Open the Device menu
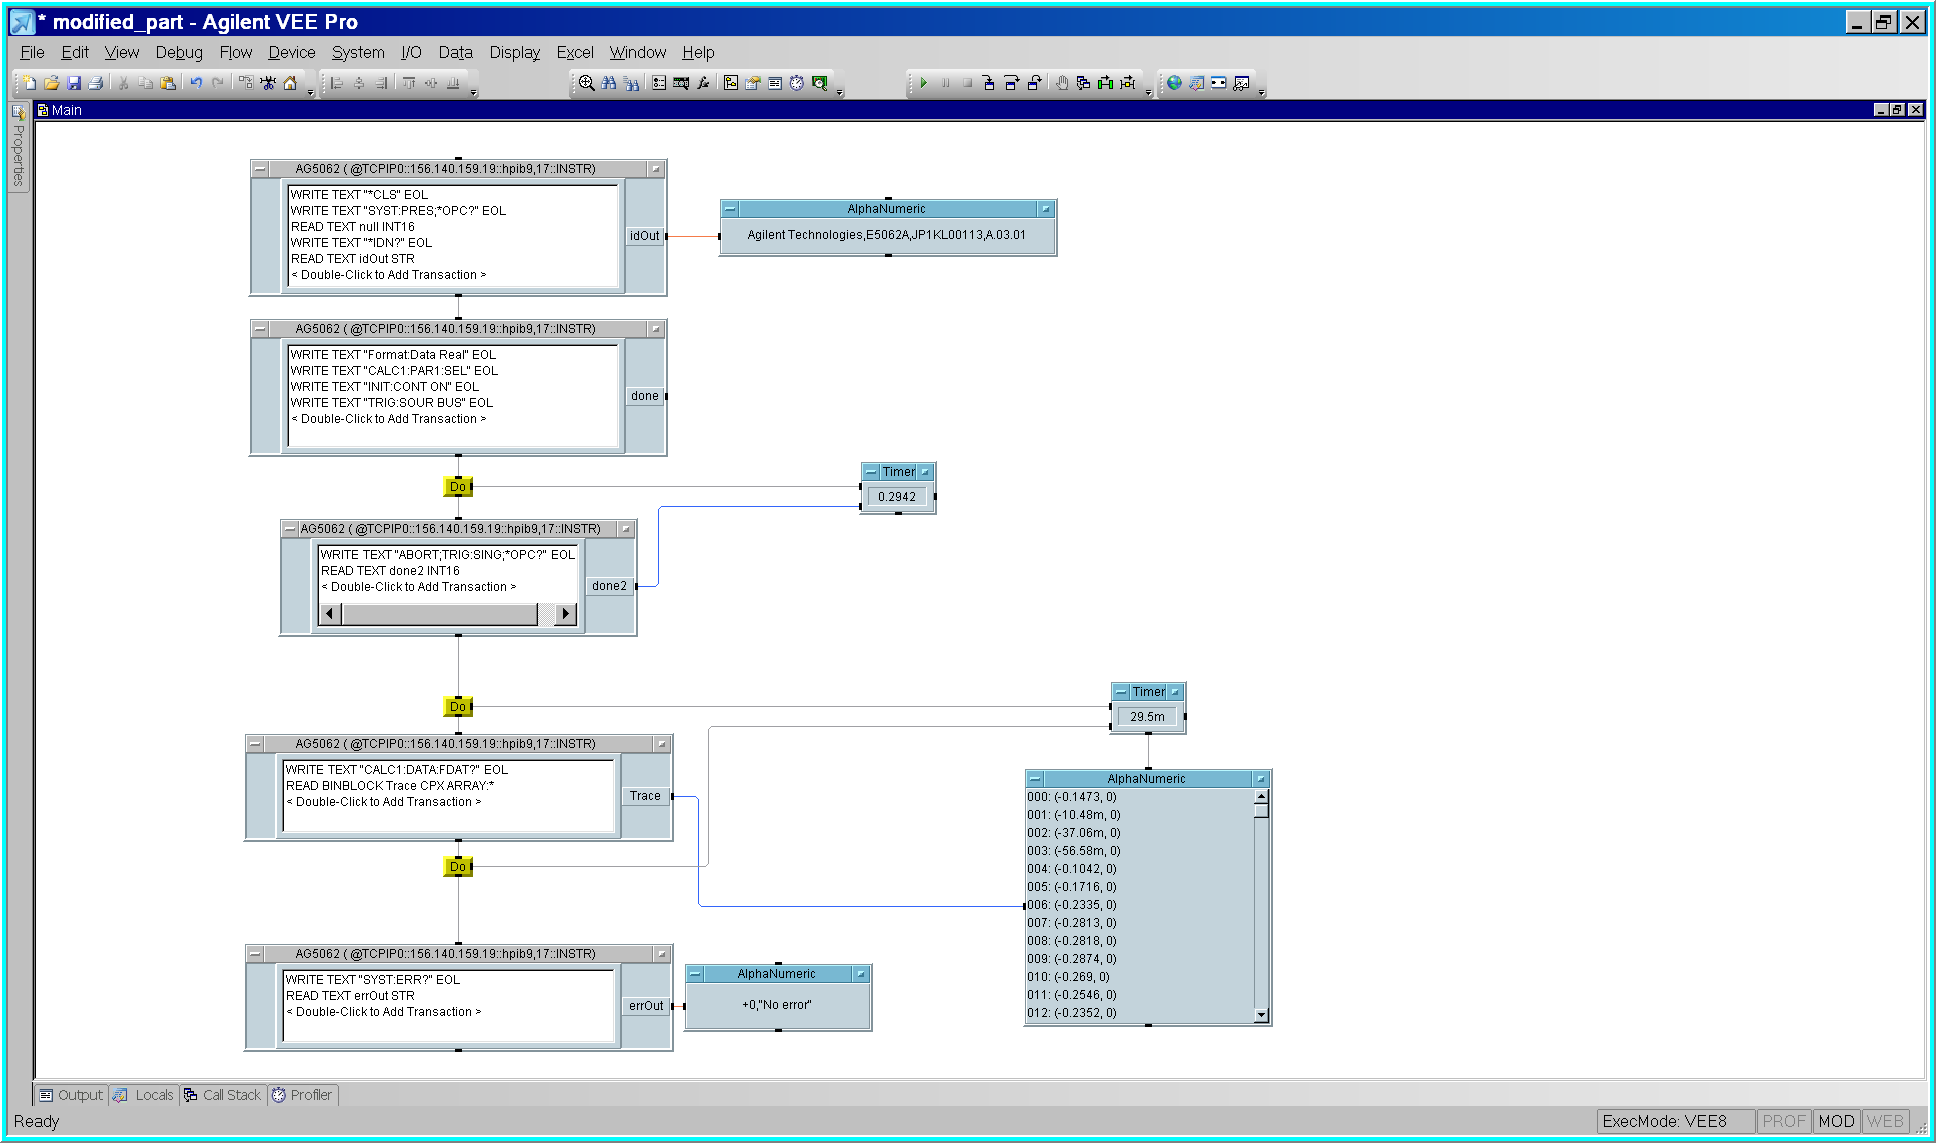The width and height of the screenshot is (1936, 1143). (291, 52)
